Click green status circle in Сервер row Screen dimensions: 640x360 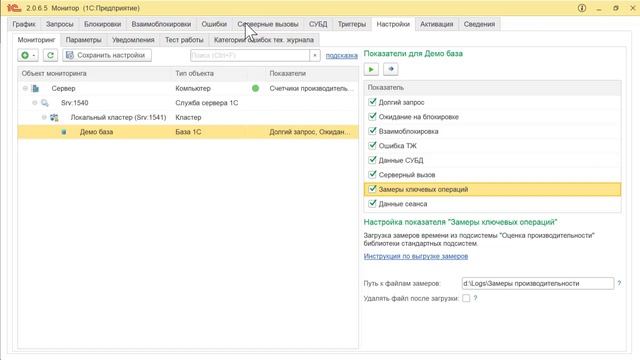pyautogui.click(x=256, y=88)
